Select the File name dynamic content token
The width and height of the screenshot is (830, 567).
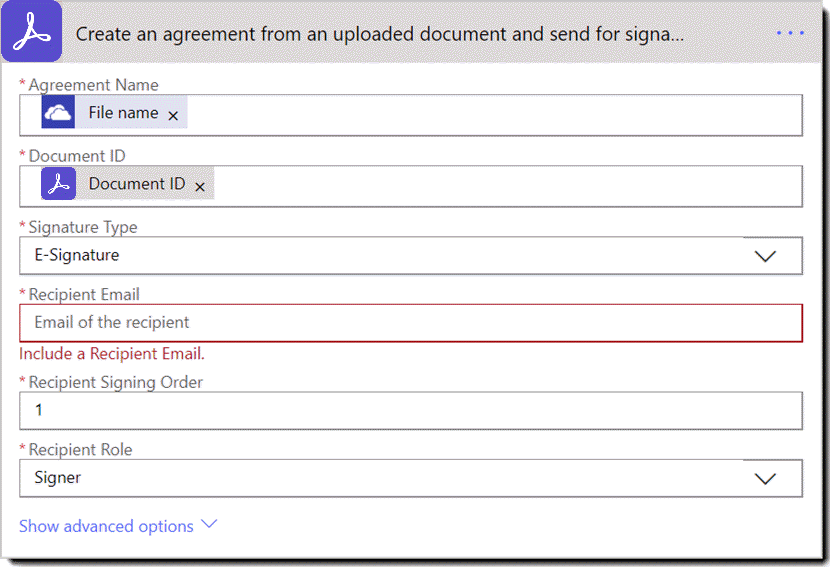122,113
